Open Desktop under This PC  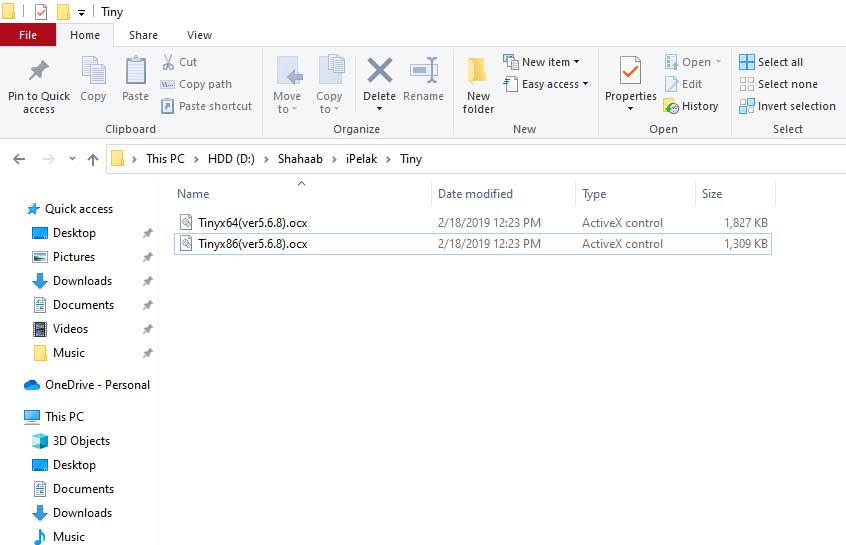[74, 465]
